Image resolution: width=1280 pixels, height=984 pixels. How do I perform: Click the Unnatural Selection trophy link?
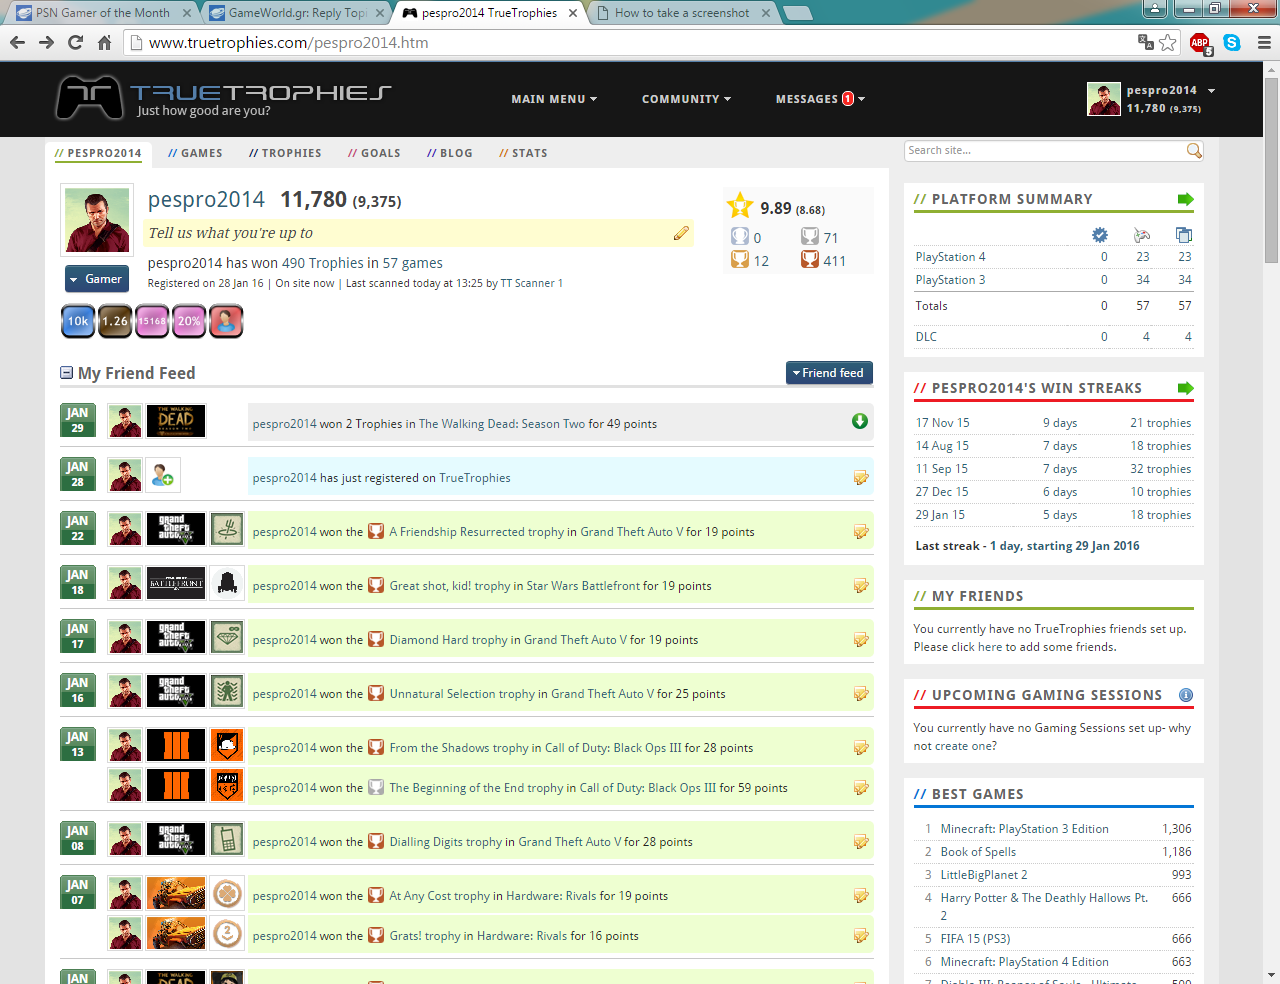pos(462,694)
